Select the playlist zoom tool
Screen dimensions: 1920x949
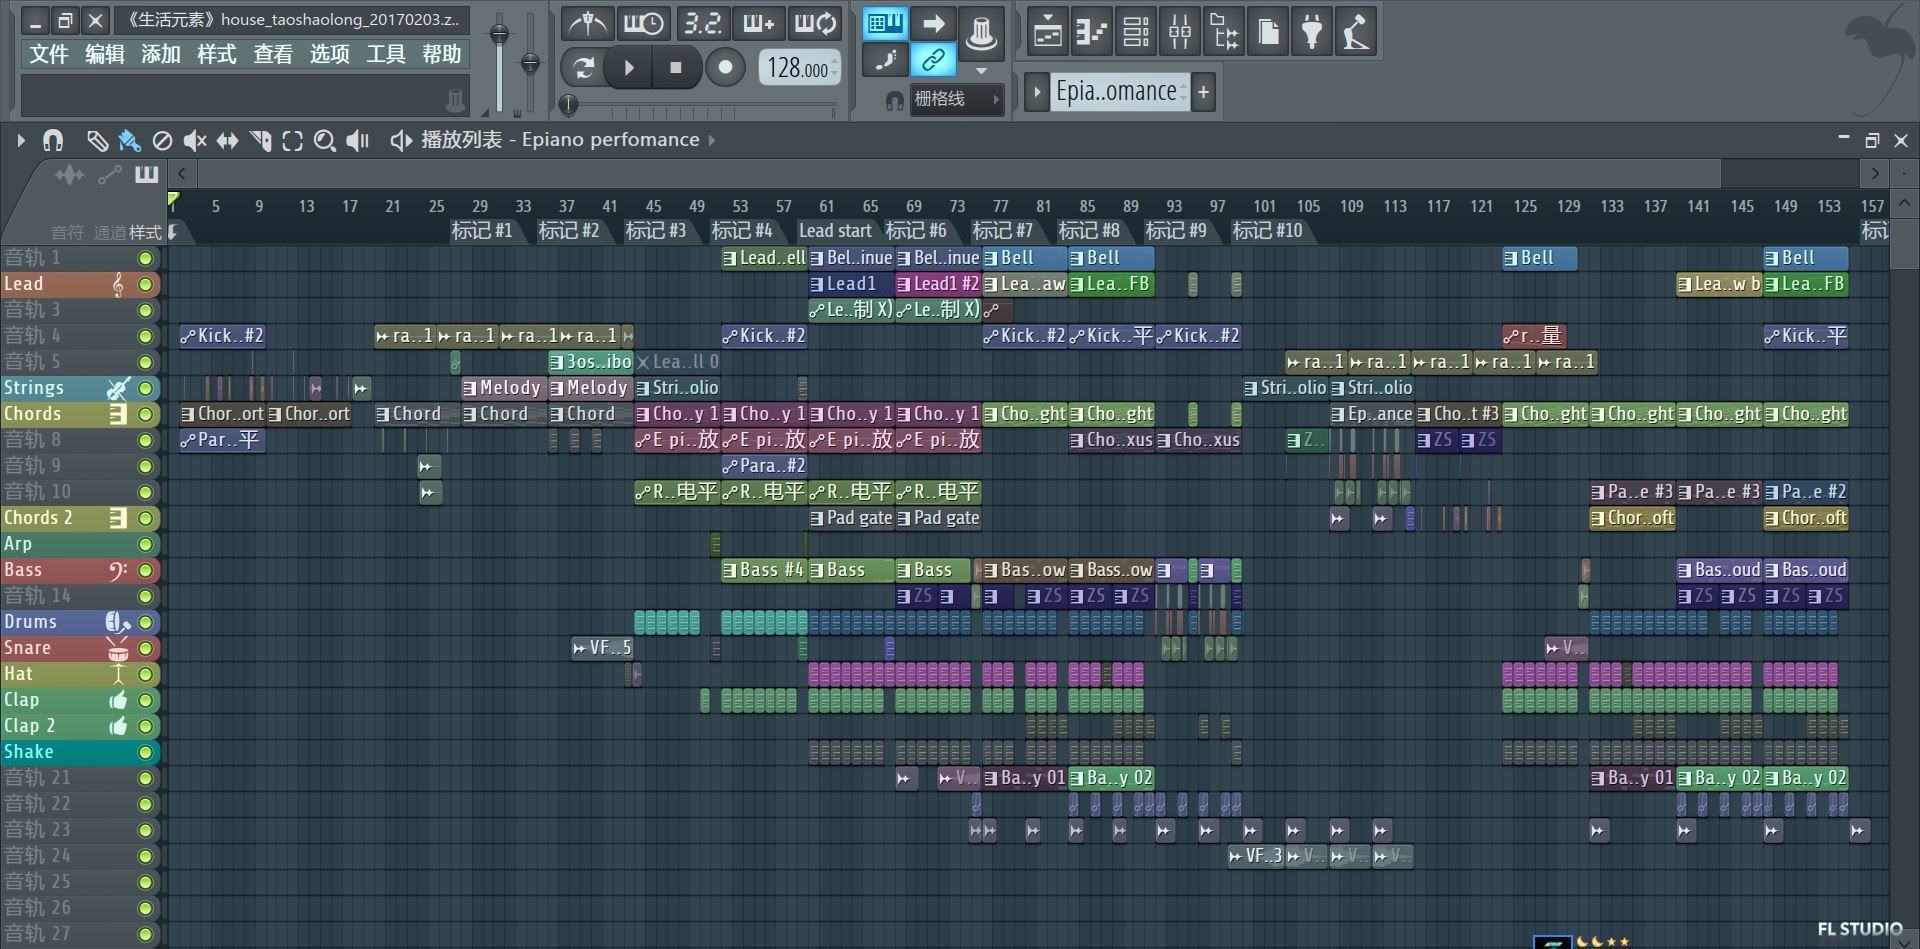click(x=324, y=141)
